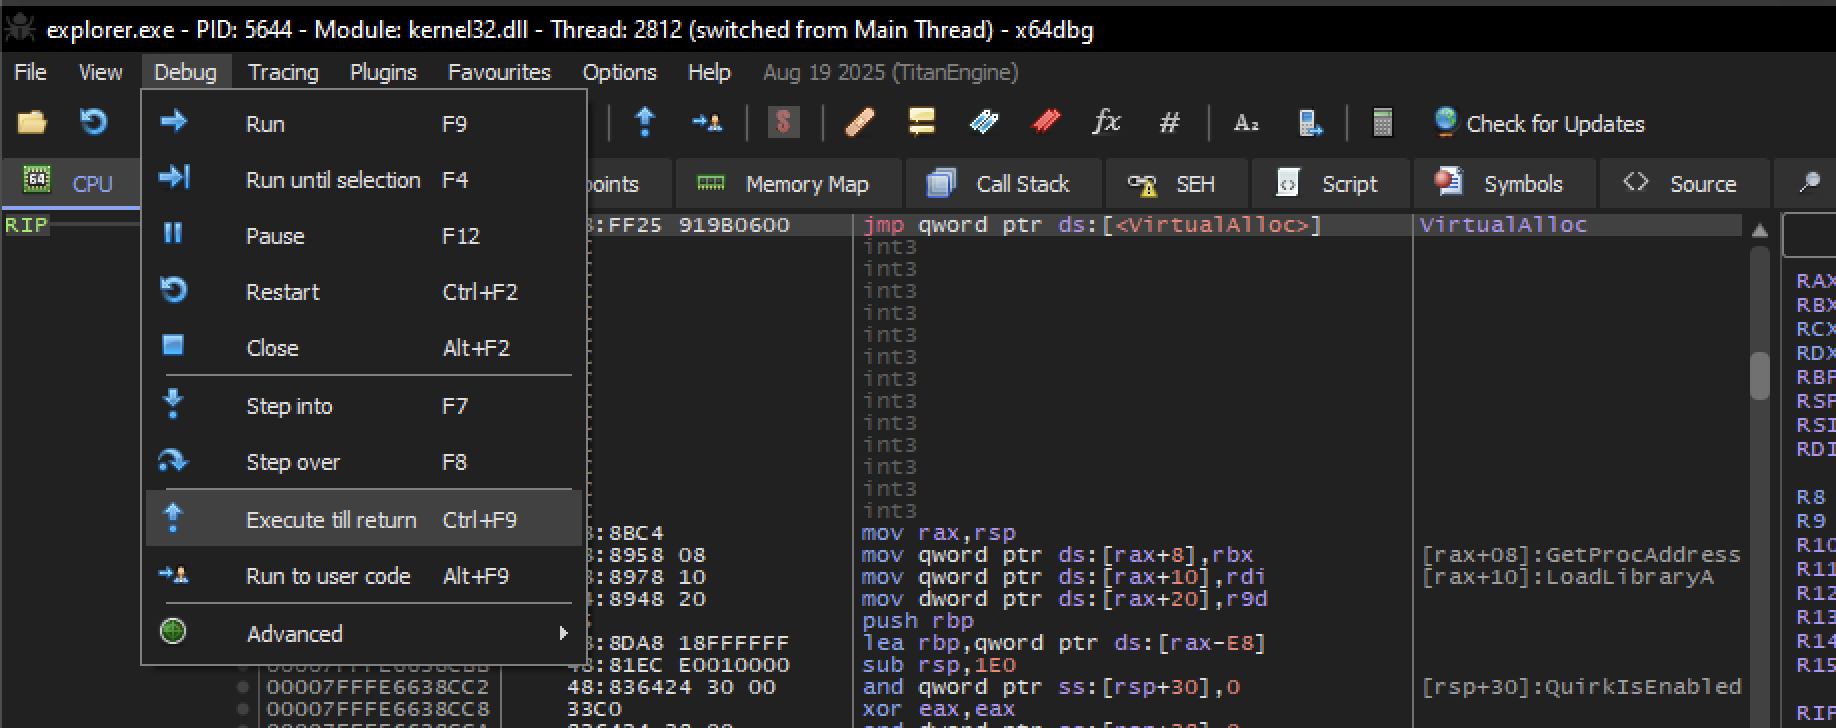
Task: Open the Help menu
Action: [x=709, y=72]
